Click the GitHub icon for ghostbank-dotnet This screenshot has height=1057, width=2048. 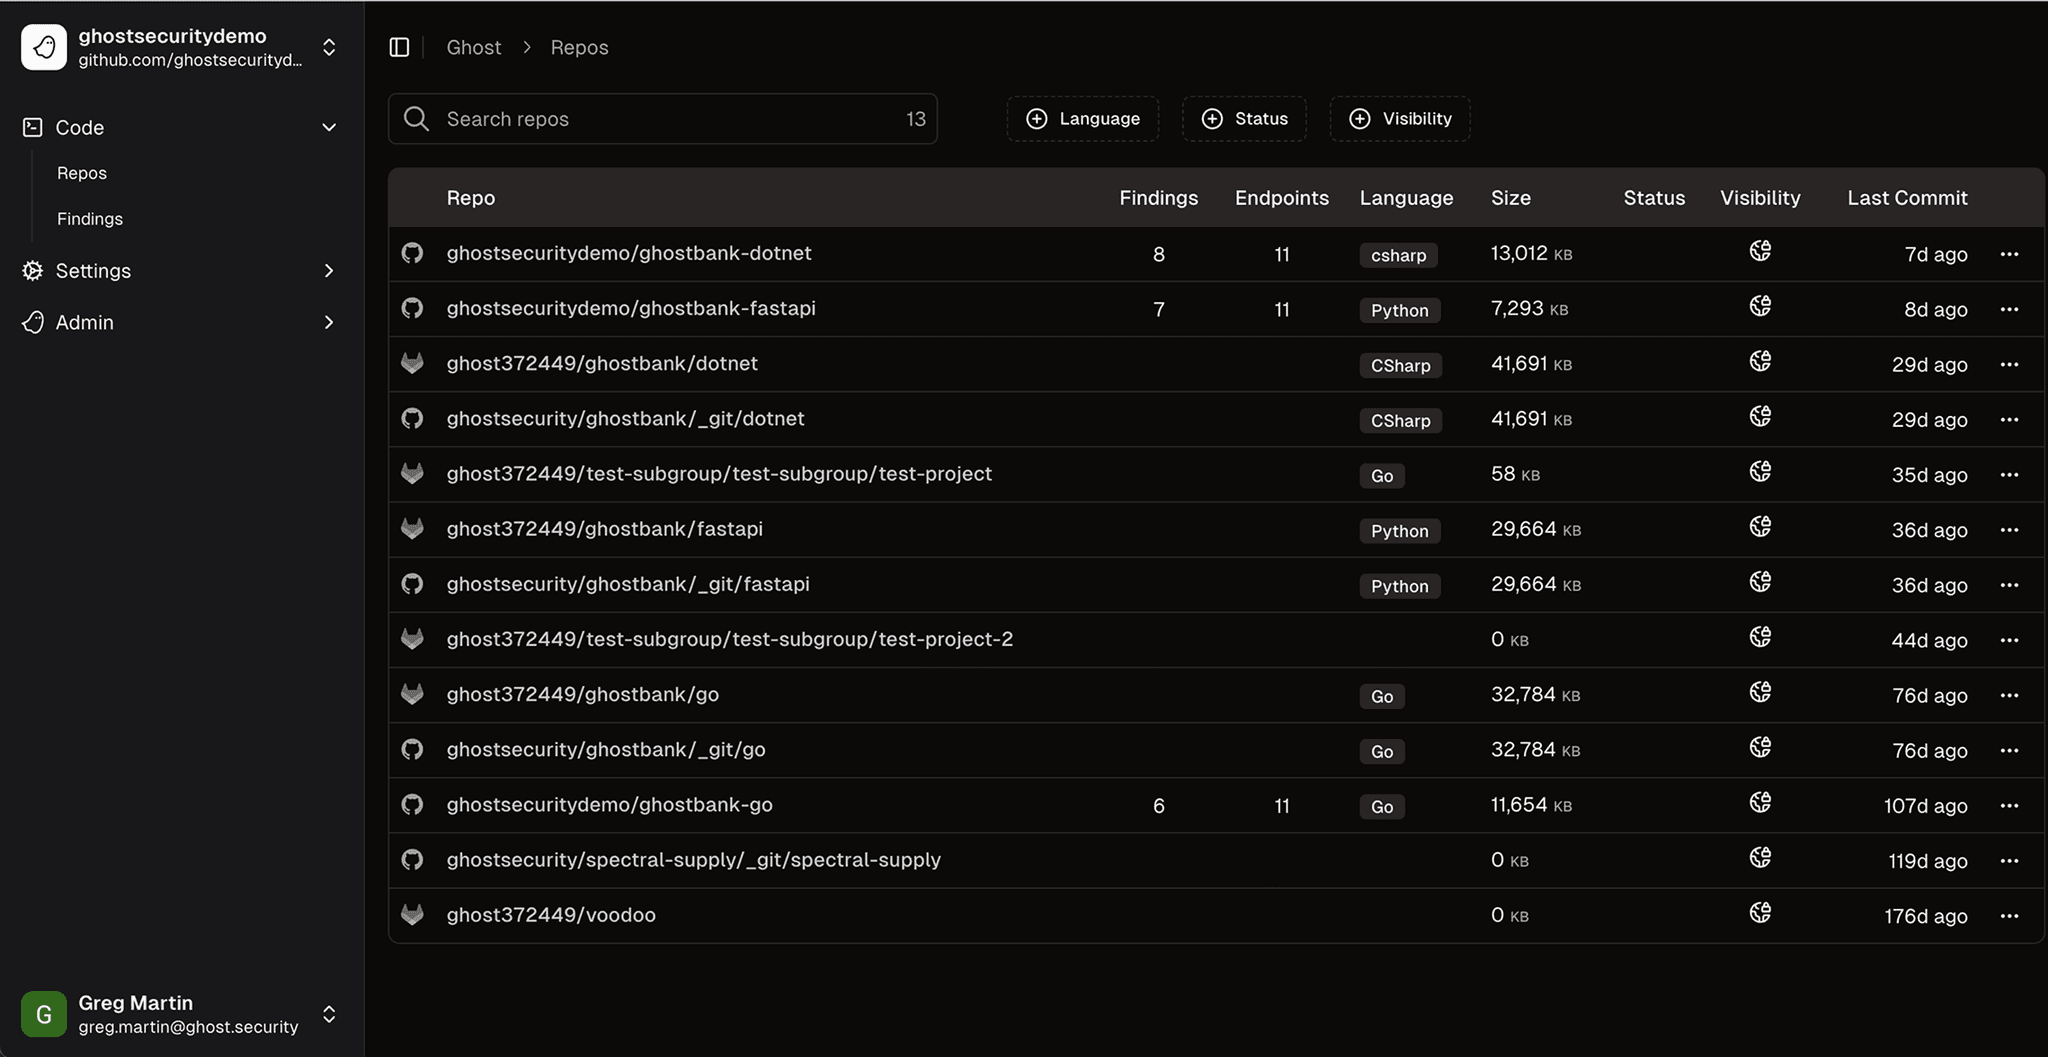tap(412, 253)
